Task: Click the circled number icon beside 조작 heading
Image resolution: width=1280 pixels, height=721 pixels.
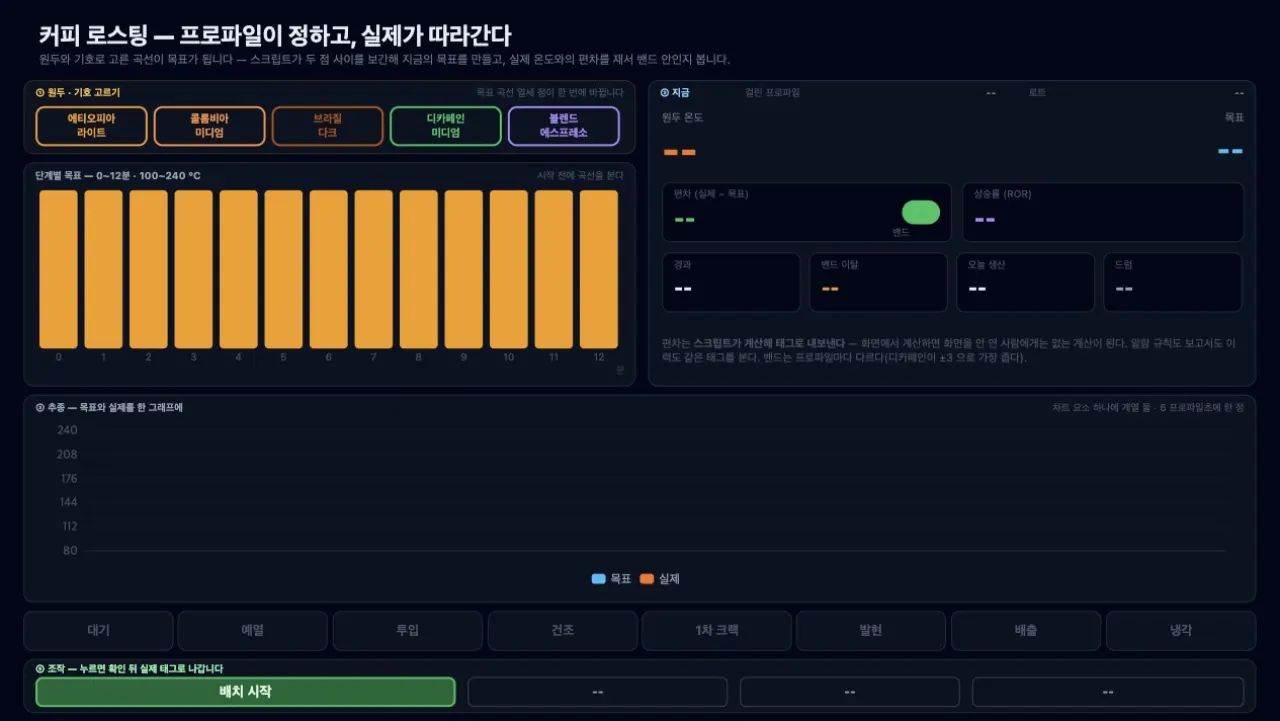Action: coord(39,668)
